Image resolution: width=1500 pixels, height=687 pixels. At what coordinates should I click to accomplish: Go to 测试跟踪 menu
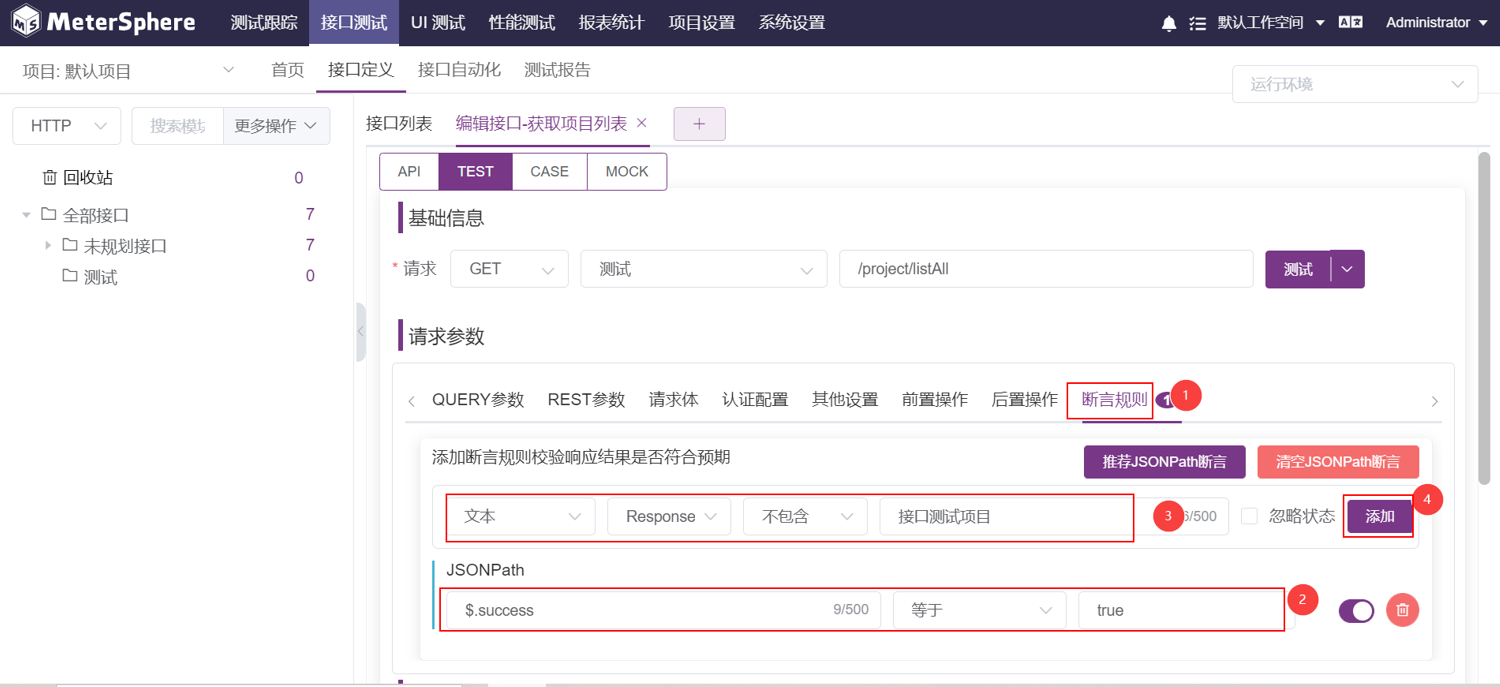264,23
